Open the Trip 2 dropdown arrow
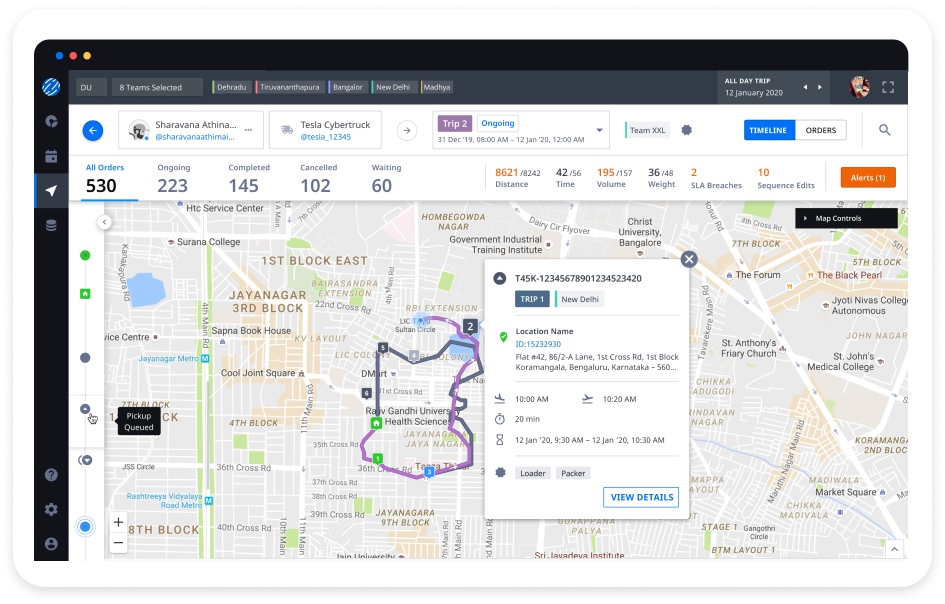 [x=599, y=130]
